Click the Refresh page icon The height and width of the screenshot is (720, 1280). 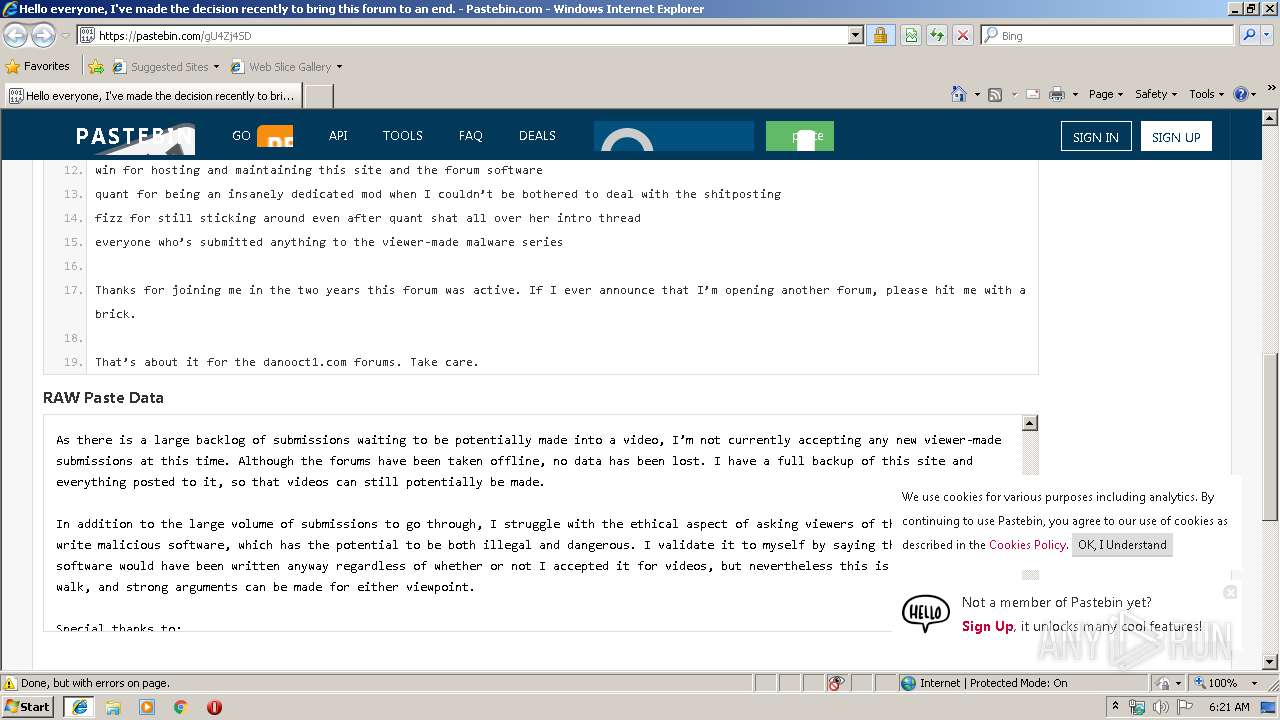(x=937, y=35)
